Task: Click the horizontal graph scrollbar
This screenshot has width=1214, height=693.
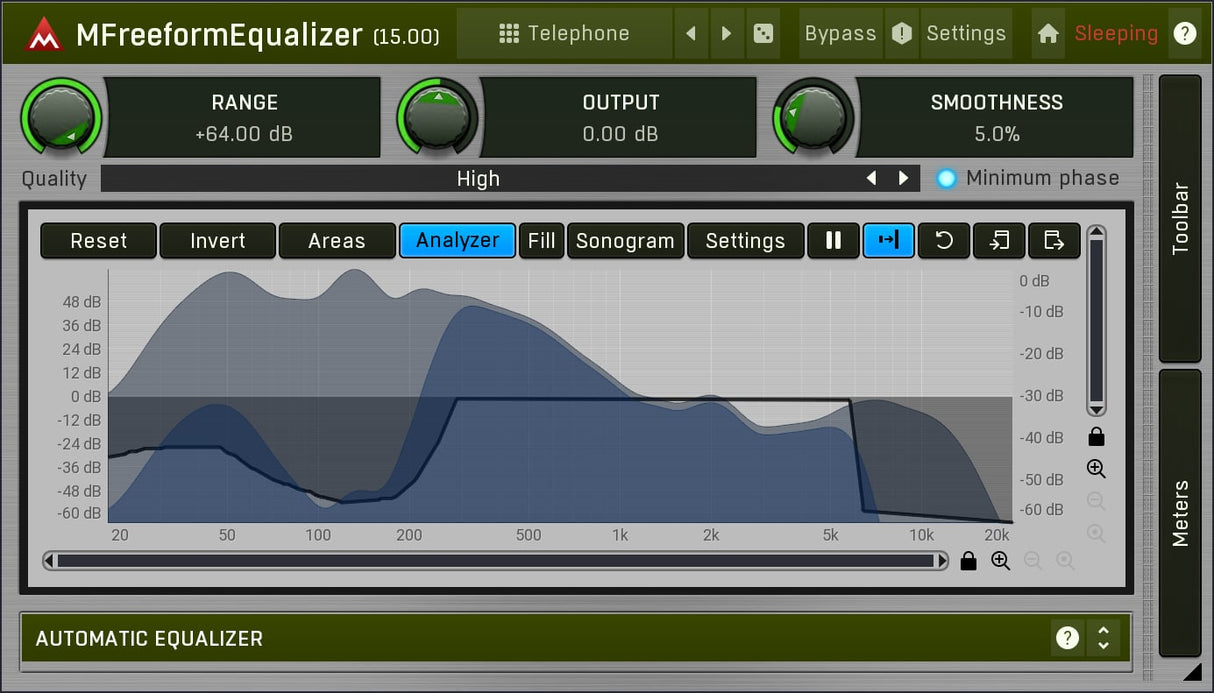Action: [495, 561]
